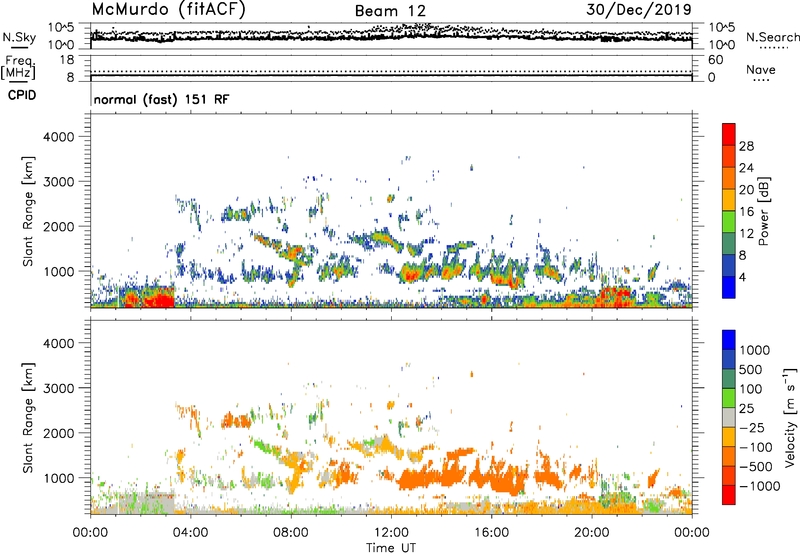
Task: Click the '500' velocity tick label
Action: click(x=751, y=370)
